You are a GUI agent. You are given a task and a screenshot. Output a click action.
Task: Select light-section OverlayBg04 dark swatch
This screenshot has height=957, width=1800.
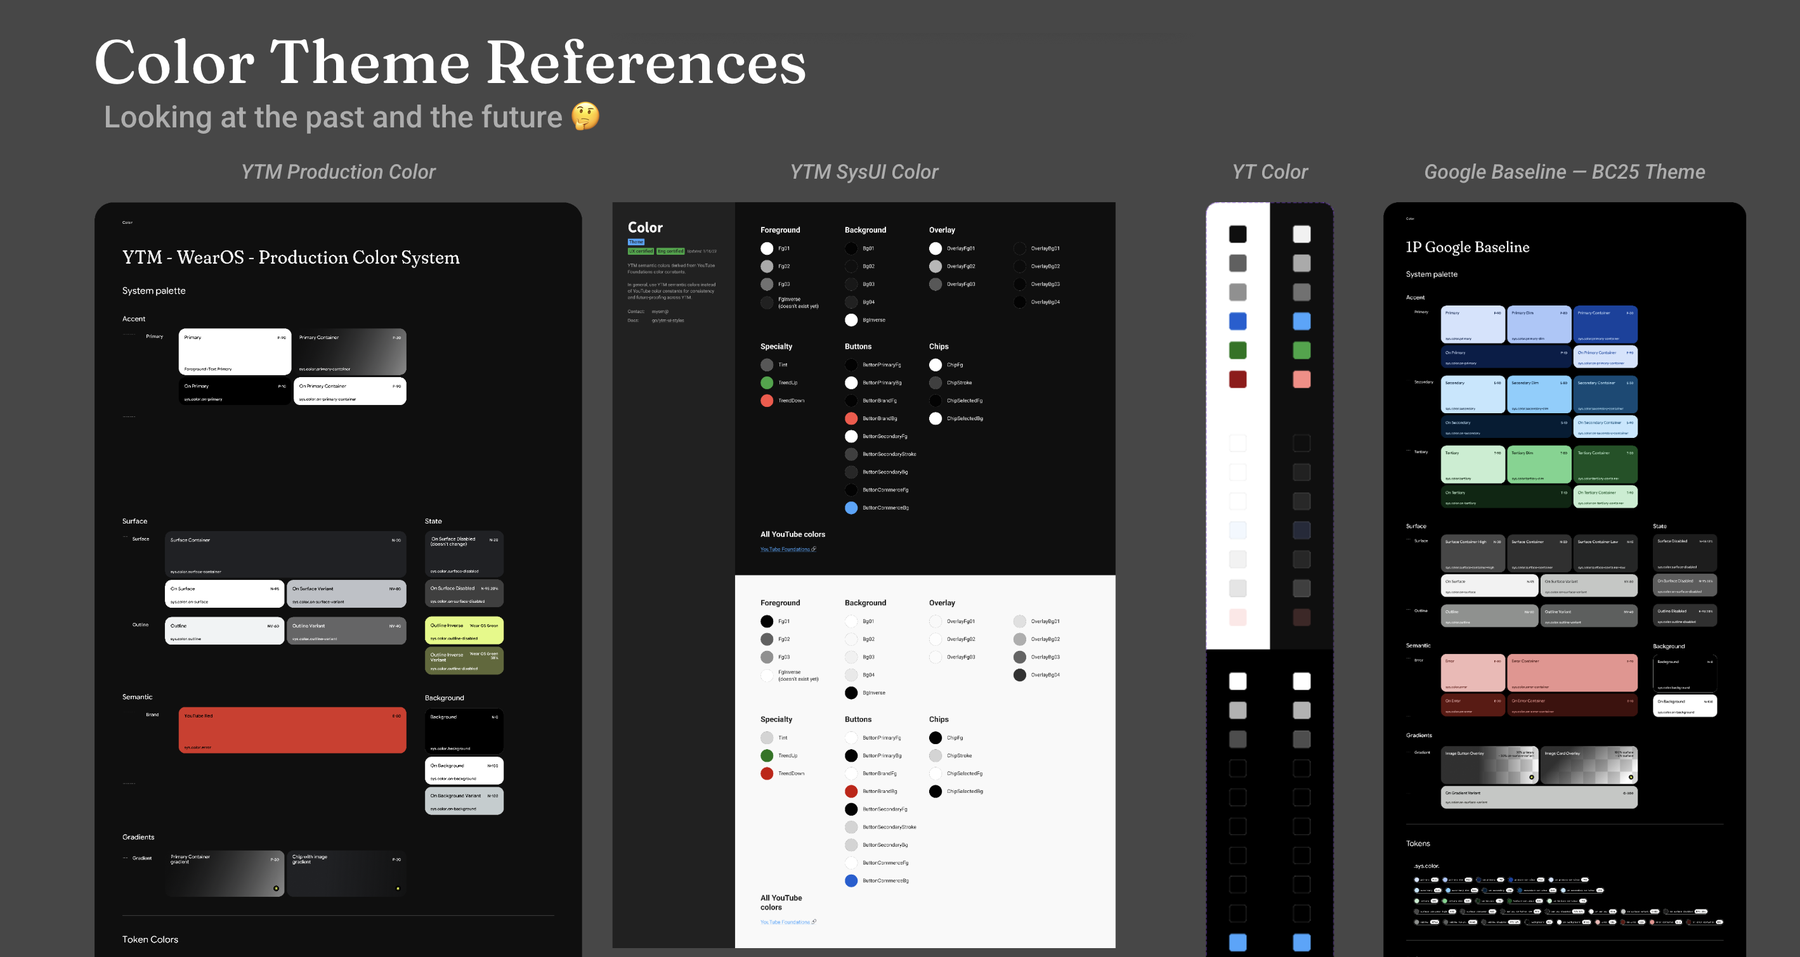(1020, 675)
